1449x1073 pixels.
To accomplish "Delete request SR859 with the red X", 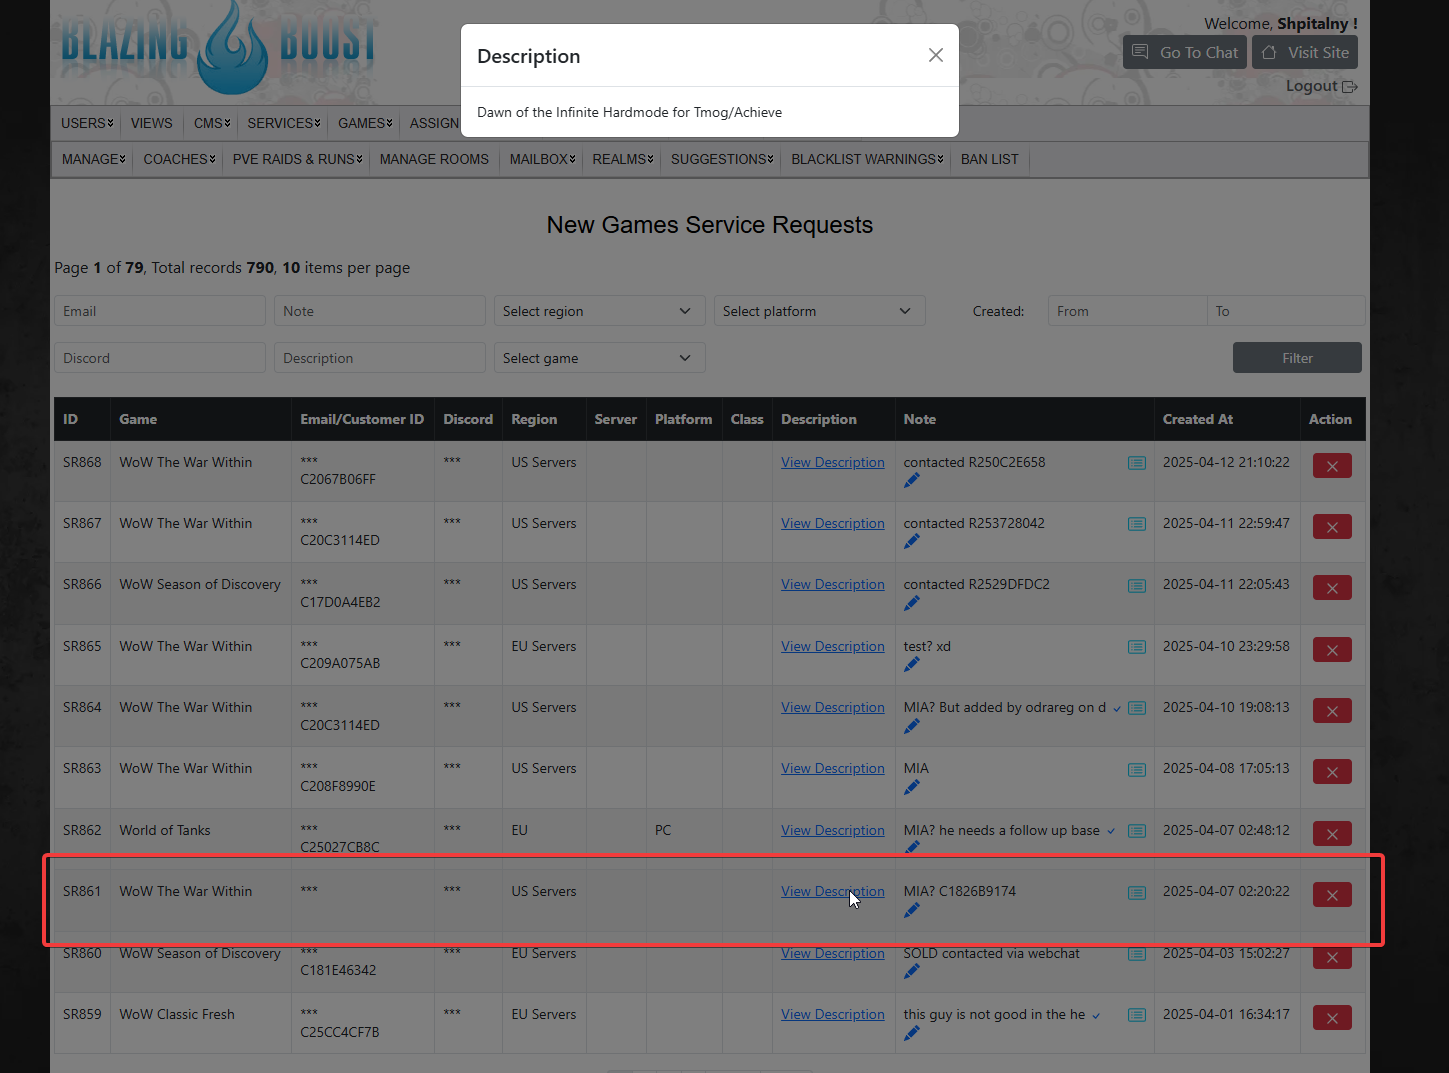I will 1332,1018.
